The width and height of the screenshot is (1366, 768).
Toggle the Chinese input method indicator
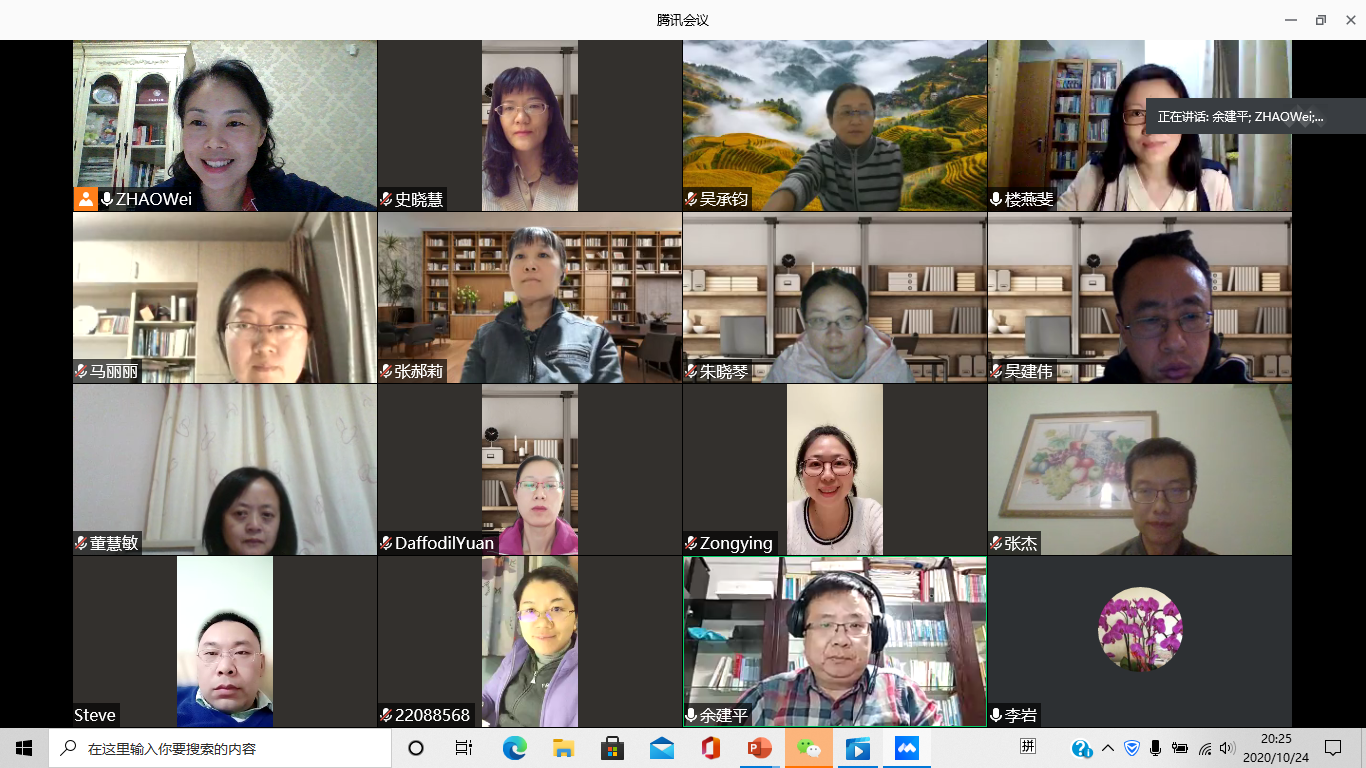(x=1028, y=747)
